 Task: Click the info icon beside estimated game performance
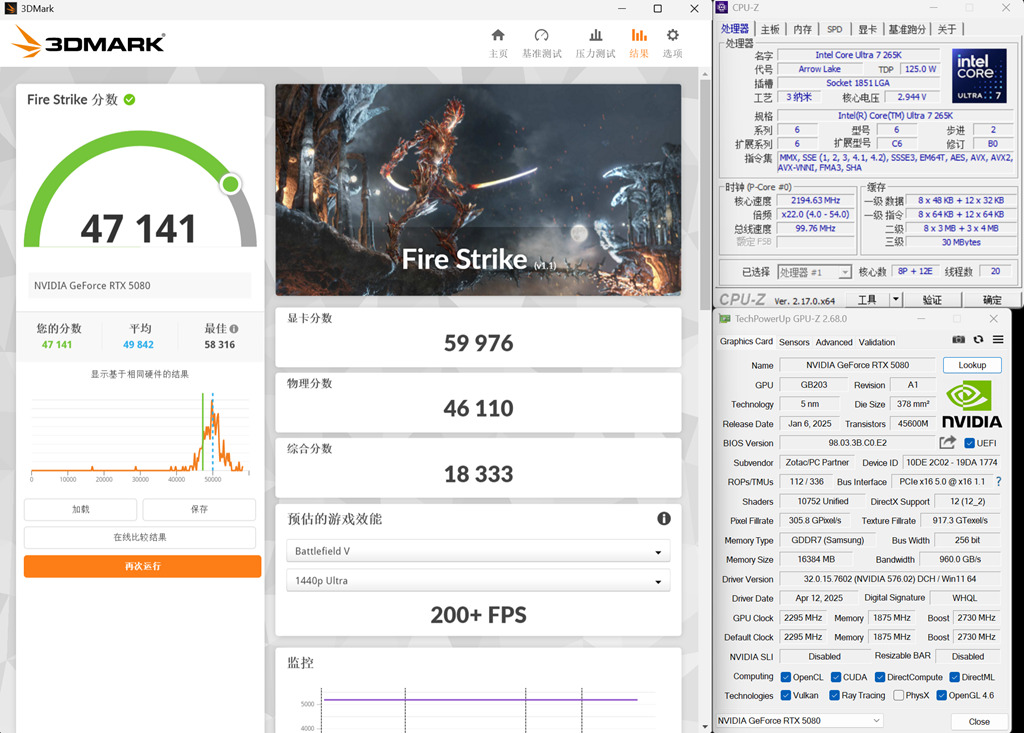(663, 519)
